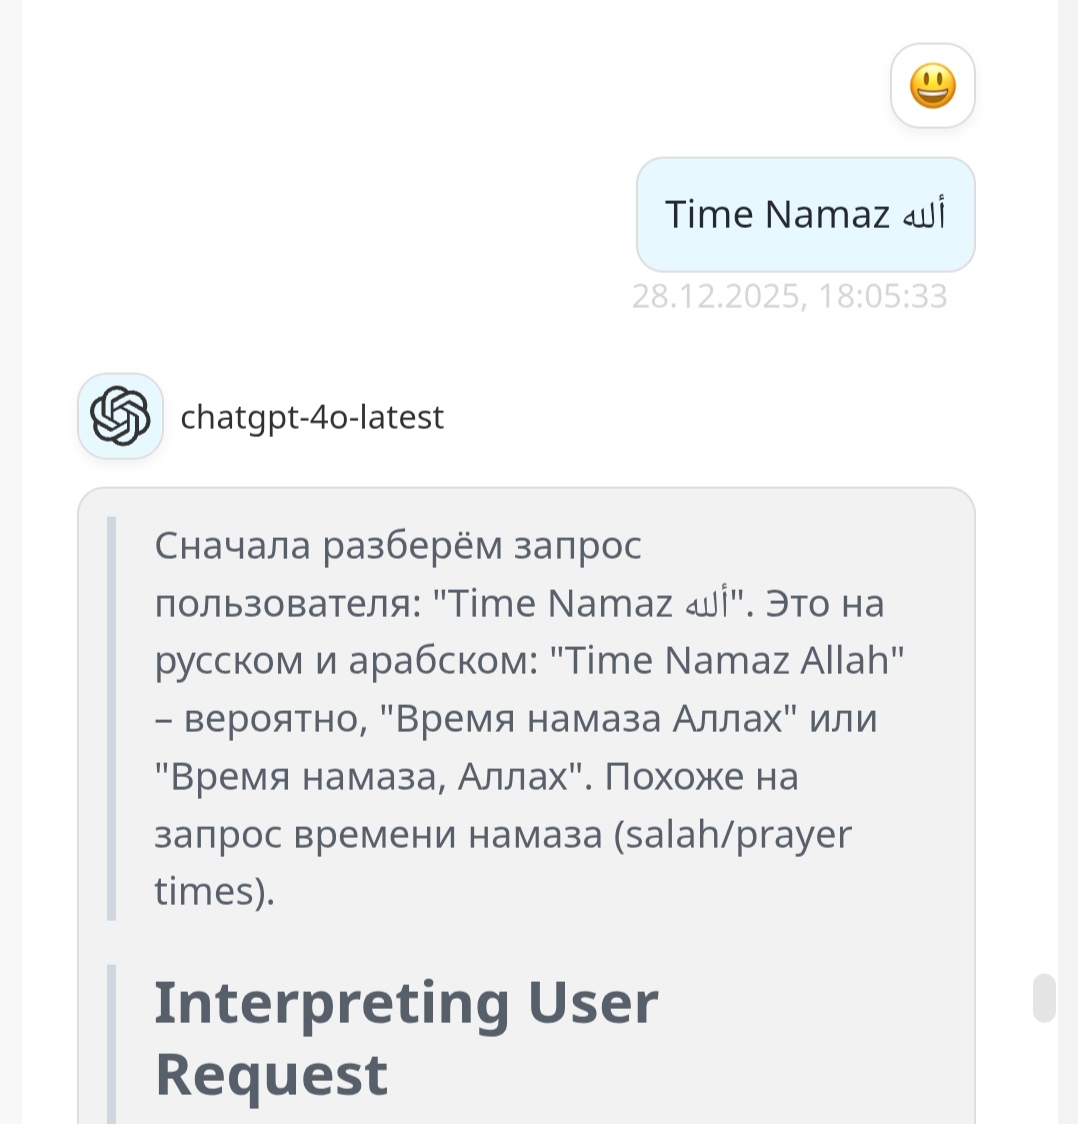
Task: Click the 28.12.2025, 18:05:33 timestamp
Action: pos(789,297)
